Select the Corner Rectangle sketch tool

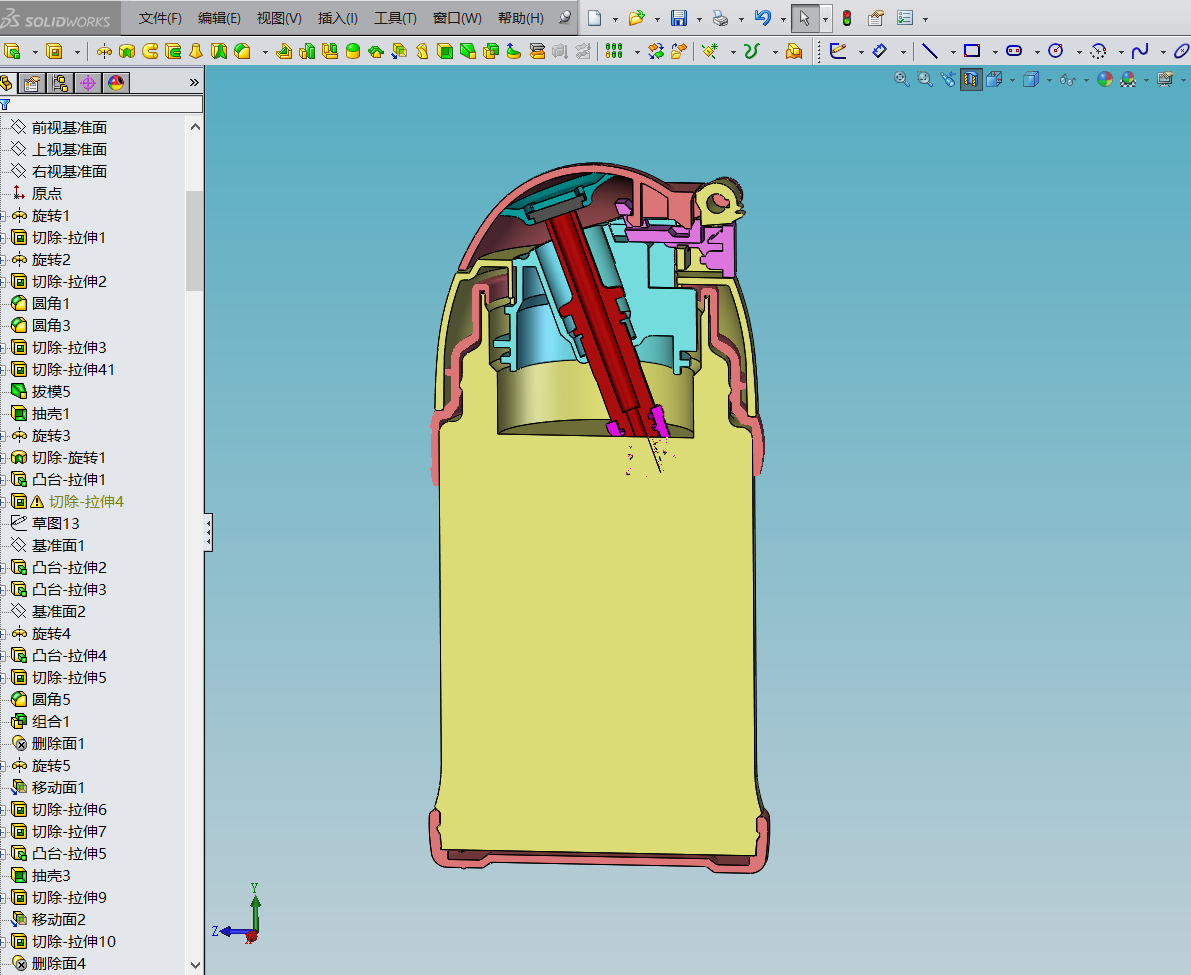(971, 51)
